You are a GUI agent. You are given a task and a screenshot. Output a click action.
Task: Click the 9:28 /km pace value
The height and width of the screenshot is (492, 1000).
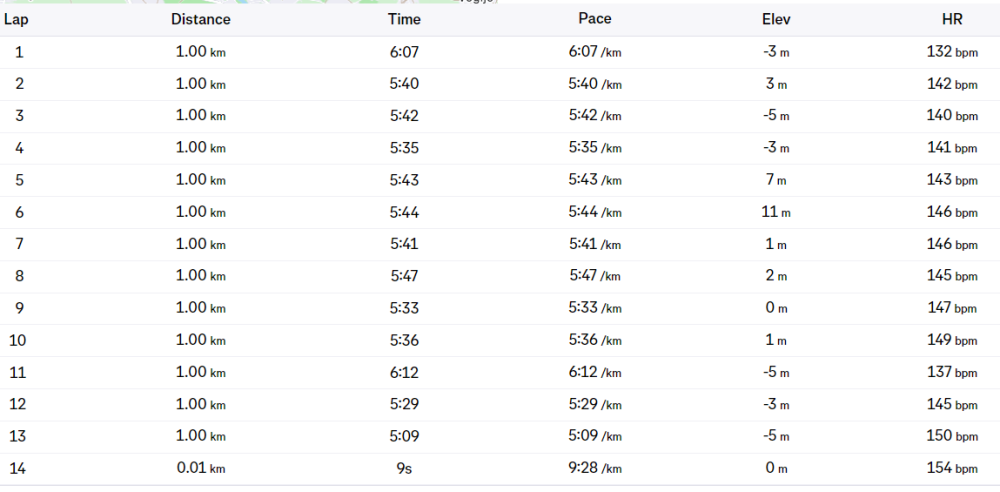coord(594,468)
